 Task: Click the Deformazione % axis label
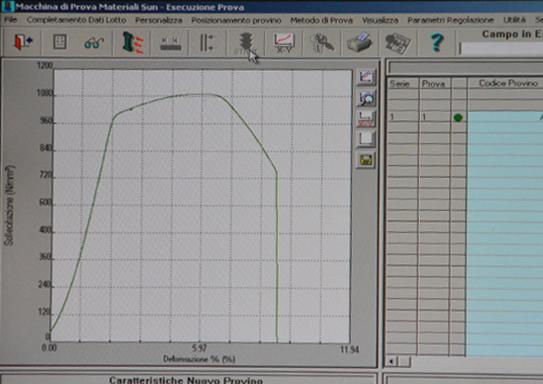click(x=199, y=359)
